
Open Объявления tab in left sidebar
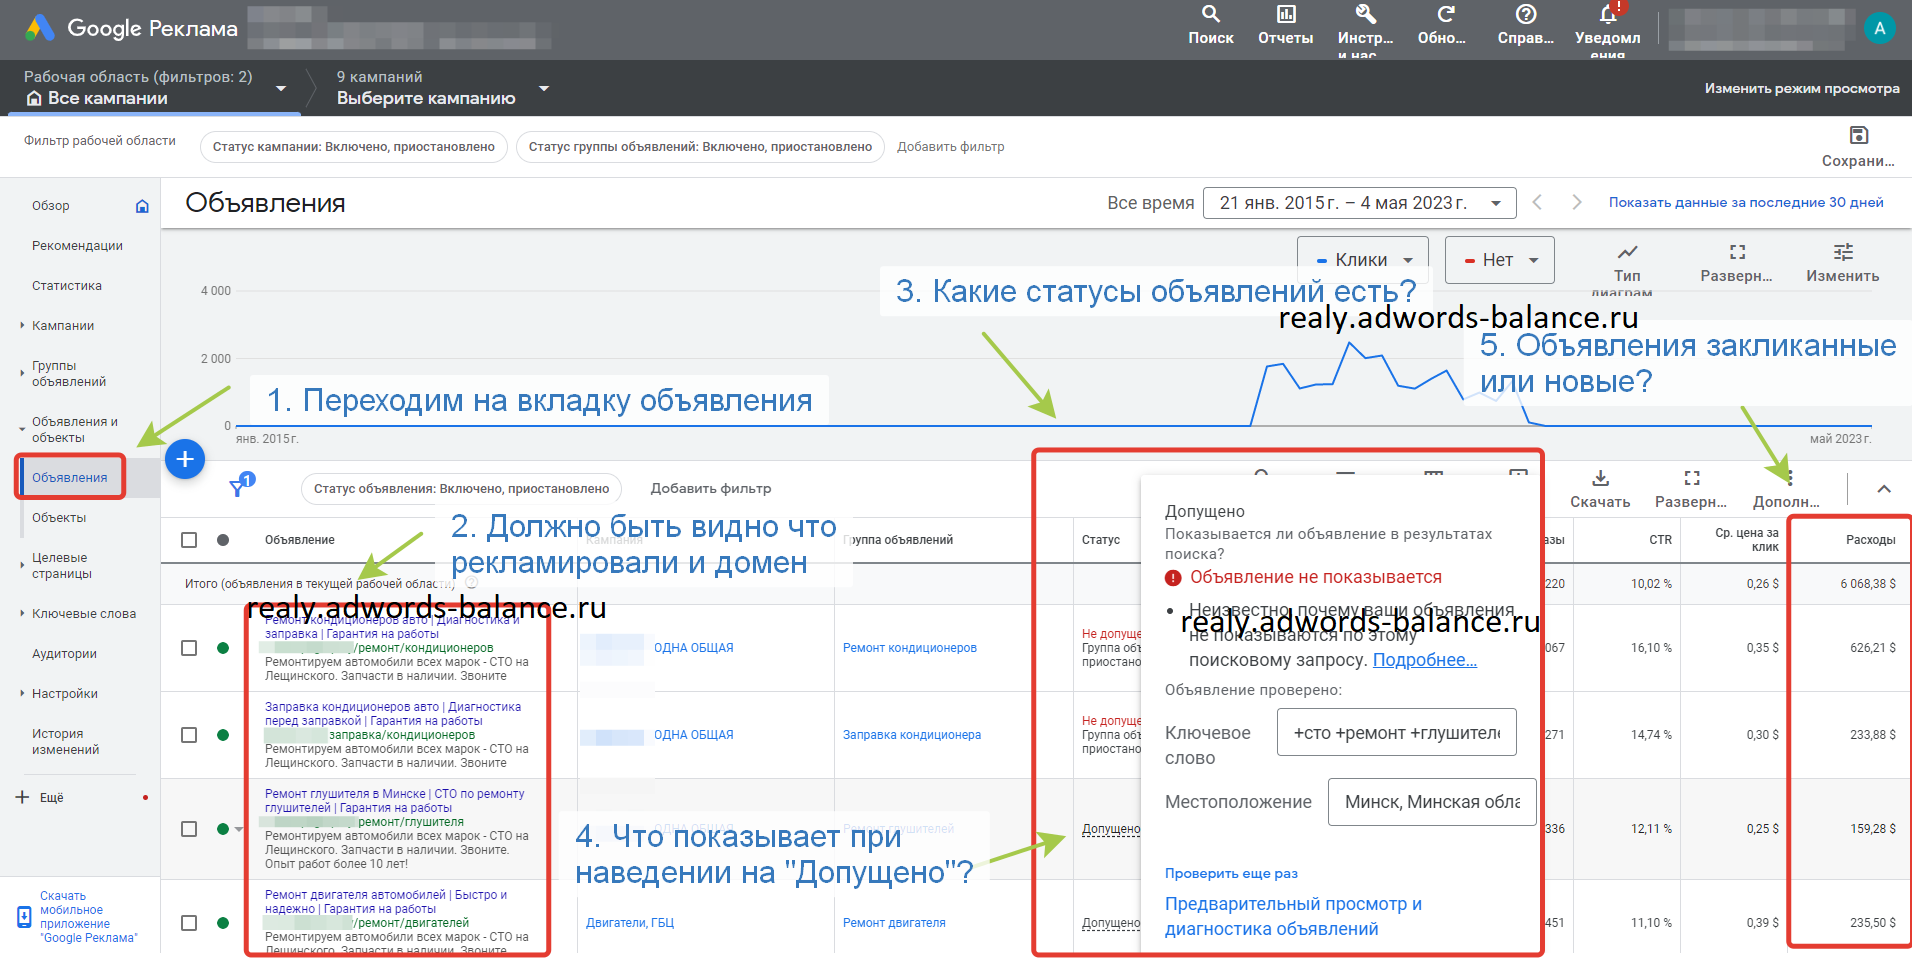tap(70, 478)
